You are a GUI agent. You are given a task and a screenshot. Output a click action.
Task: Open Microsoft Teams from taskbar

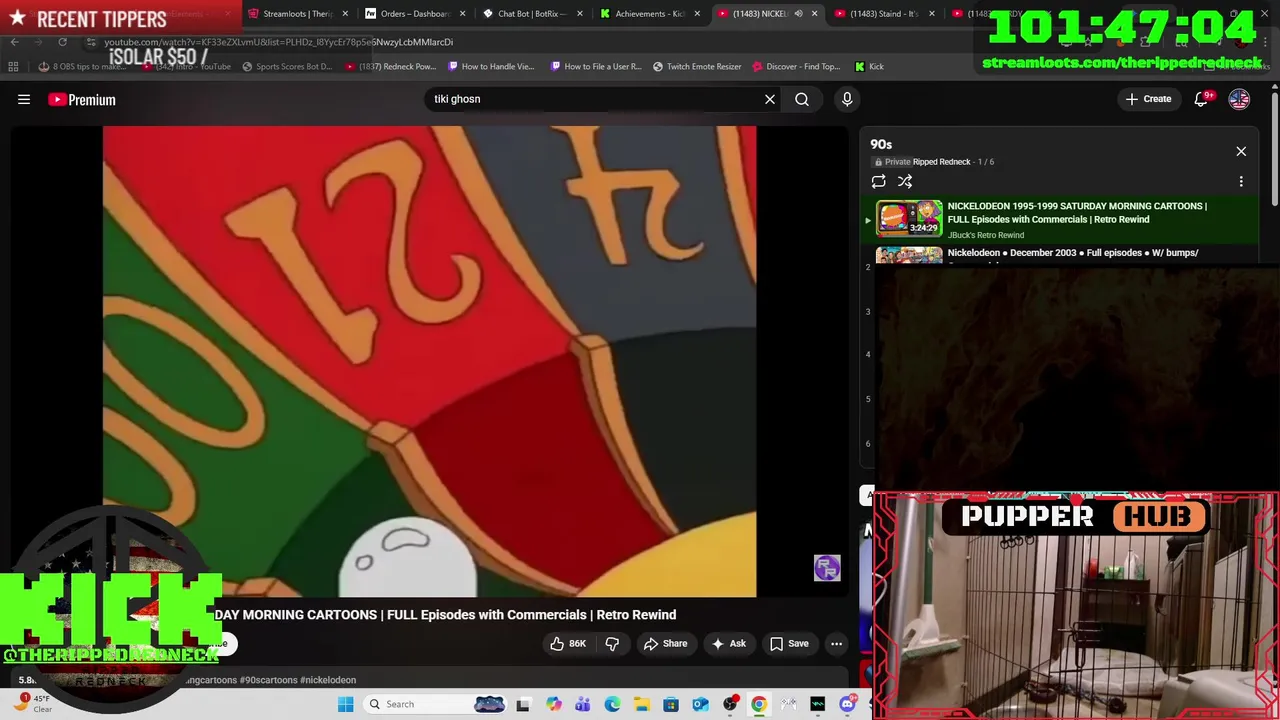583,705
